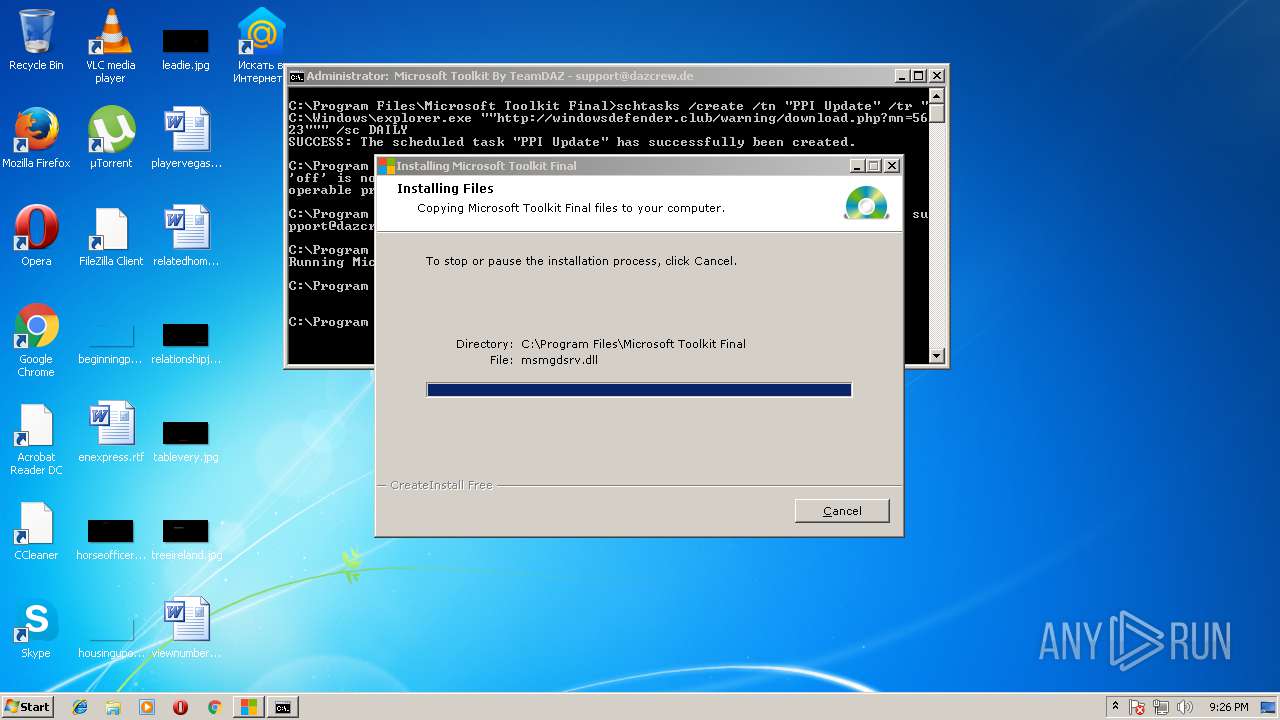1280x720 pixels.
Task: Open the network tray icon
Action: pyautogui.click(x=1161, y=707)
